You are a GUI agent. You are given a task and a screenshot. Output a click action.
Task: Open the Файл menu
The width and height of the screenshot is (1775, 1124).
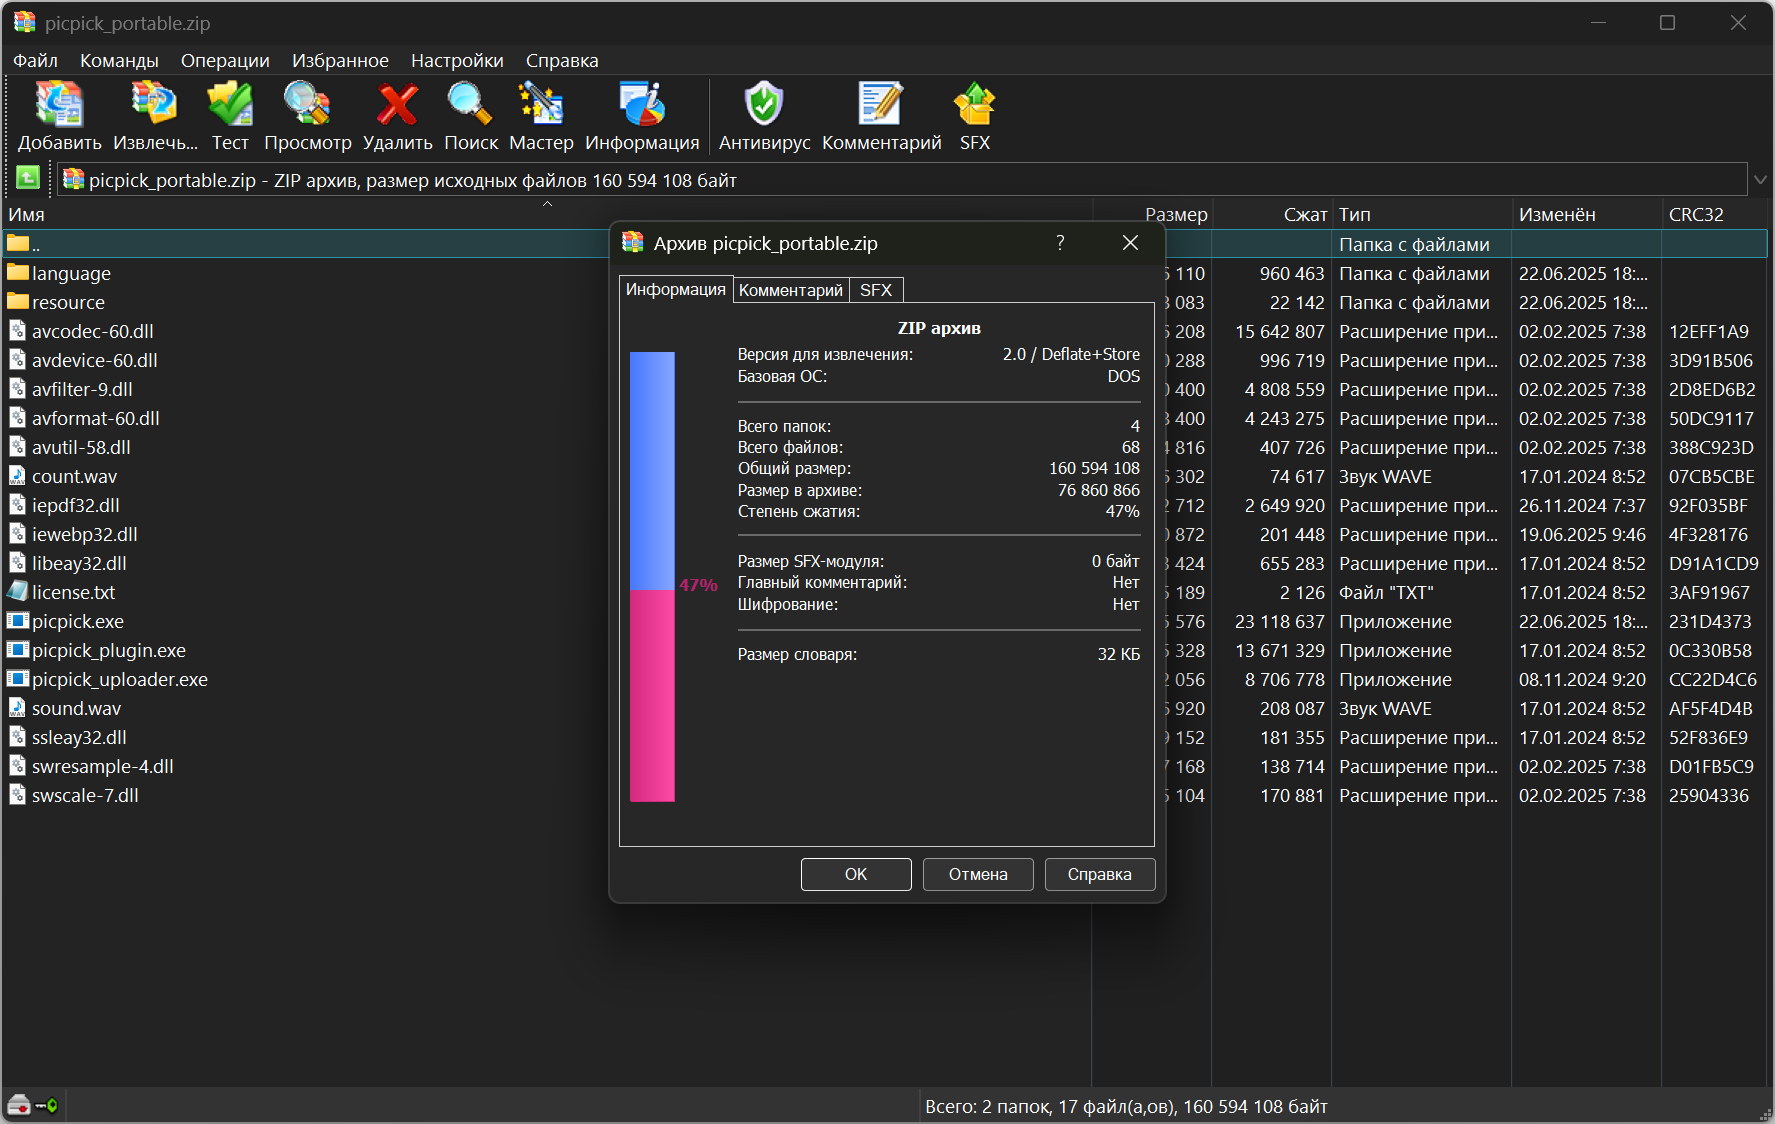(35, 60)
